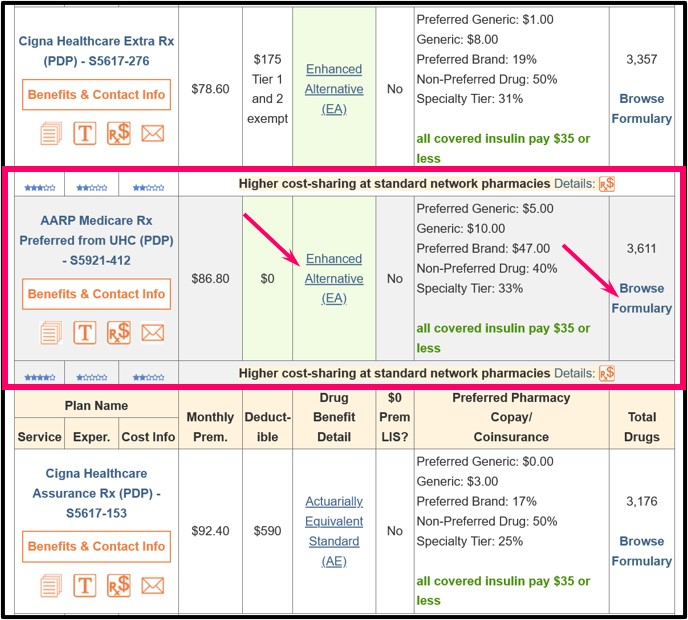Viewport: 688px width, 620px height.
Task: Click Details link above AARP plan row
Action: click(x=574, y=184)
